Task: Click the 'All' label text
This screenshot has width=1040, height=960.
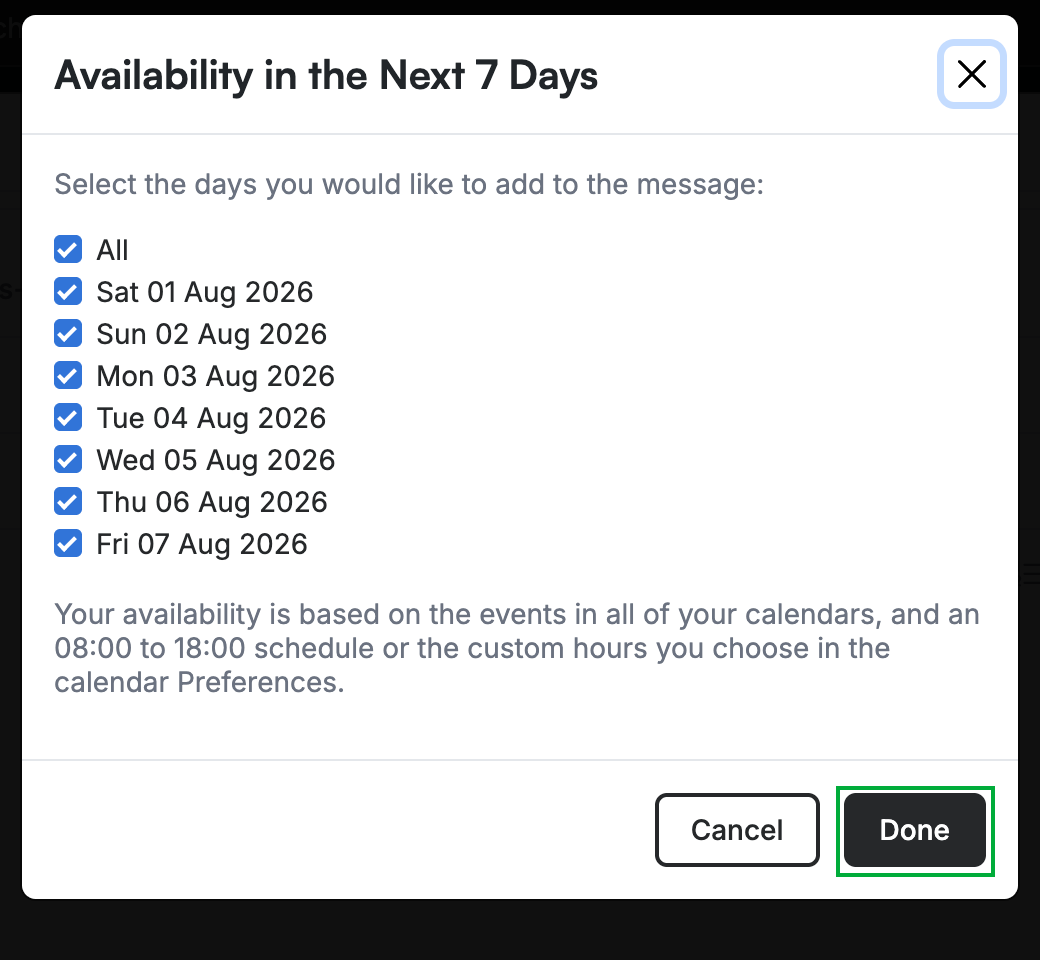Action: click(x=112, y=250)
